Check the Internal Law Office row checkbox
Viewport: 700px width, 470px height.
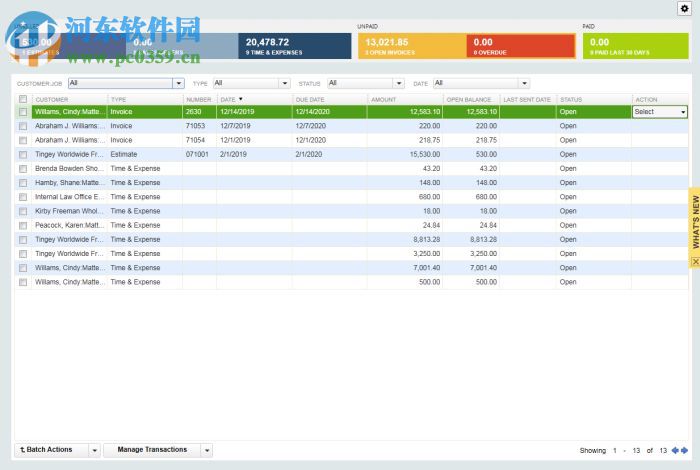23,197
